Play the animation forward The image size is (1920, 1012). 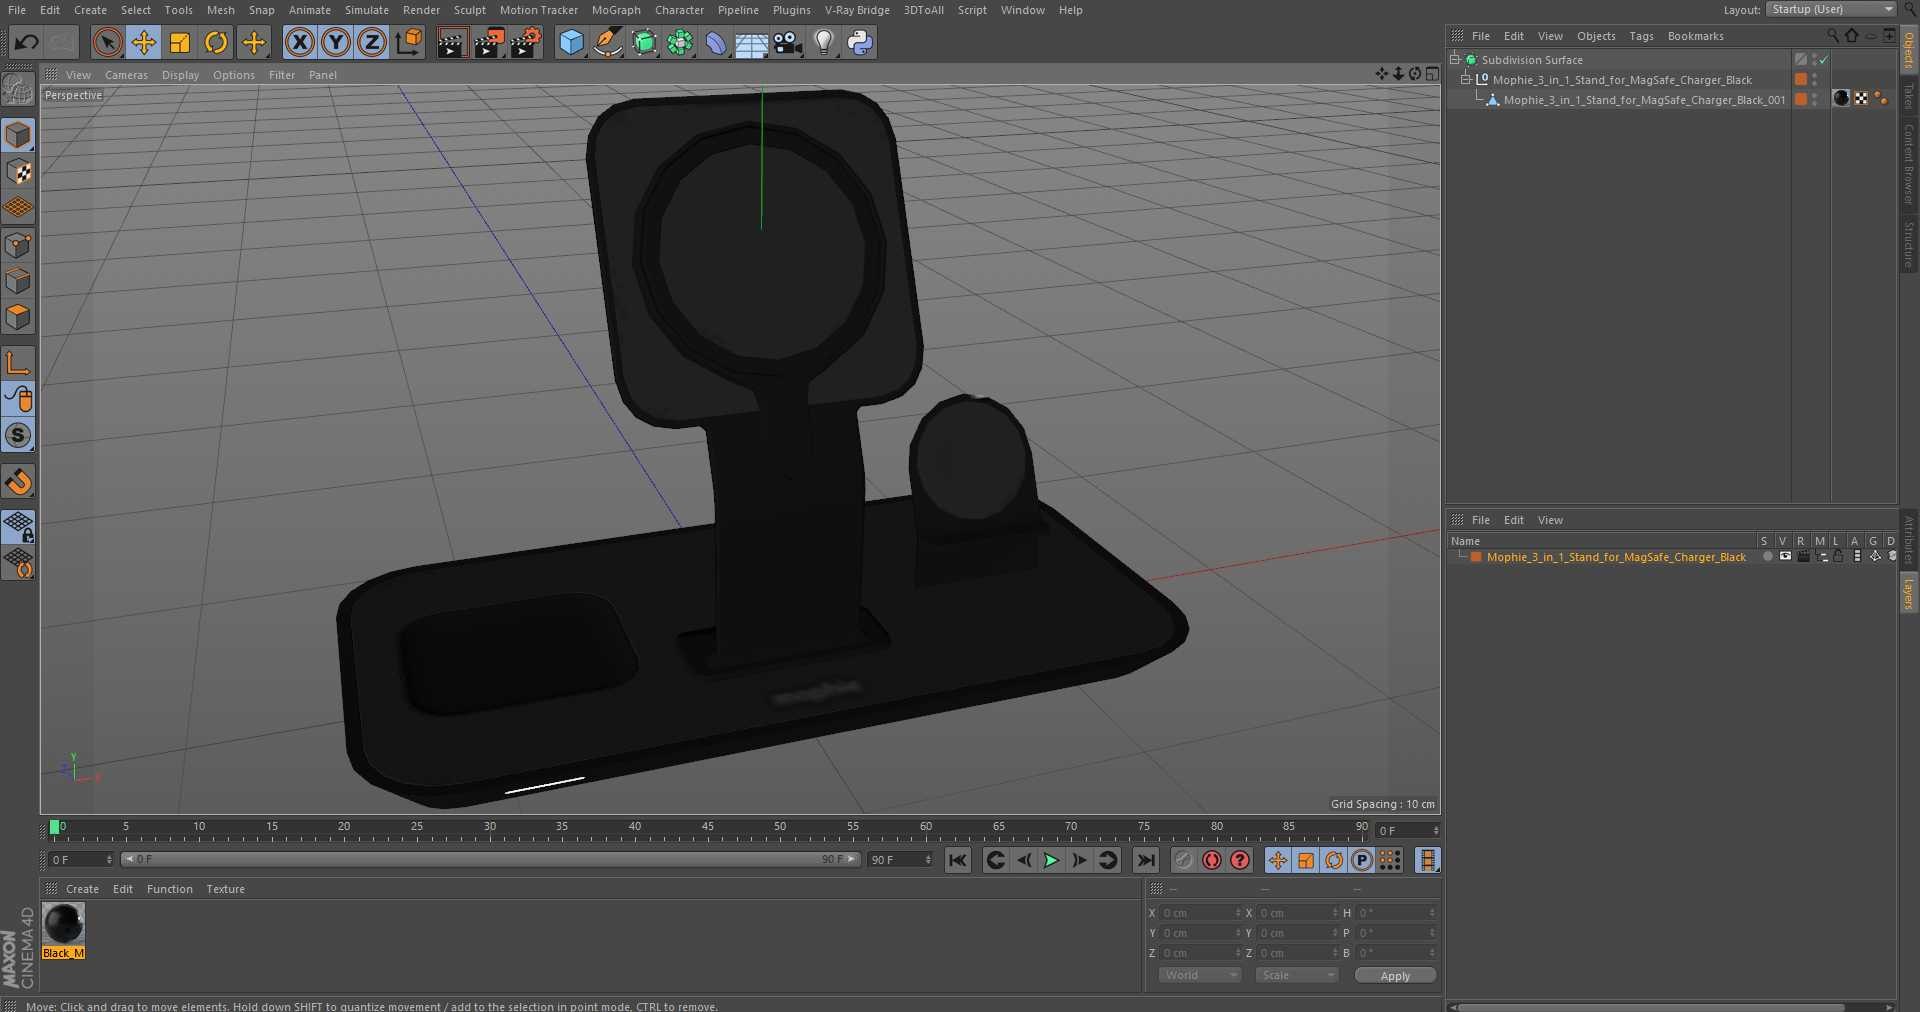tap(1051, 860)
